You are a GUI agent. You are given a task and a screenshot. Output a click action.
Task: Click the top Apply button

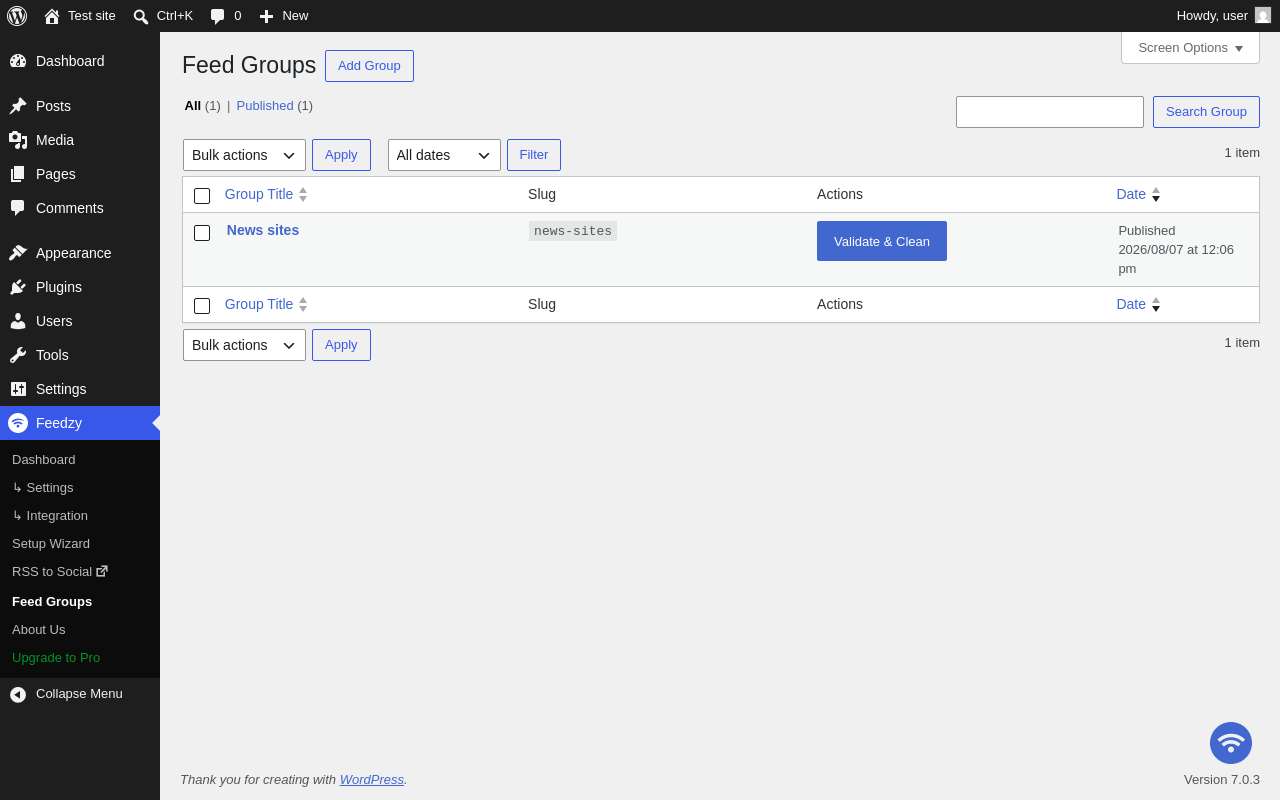[x=341, y=155]
